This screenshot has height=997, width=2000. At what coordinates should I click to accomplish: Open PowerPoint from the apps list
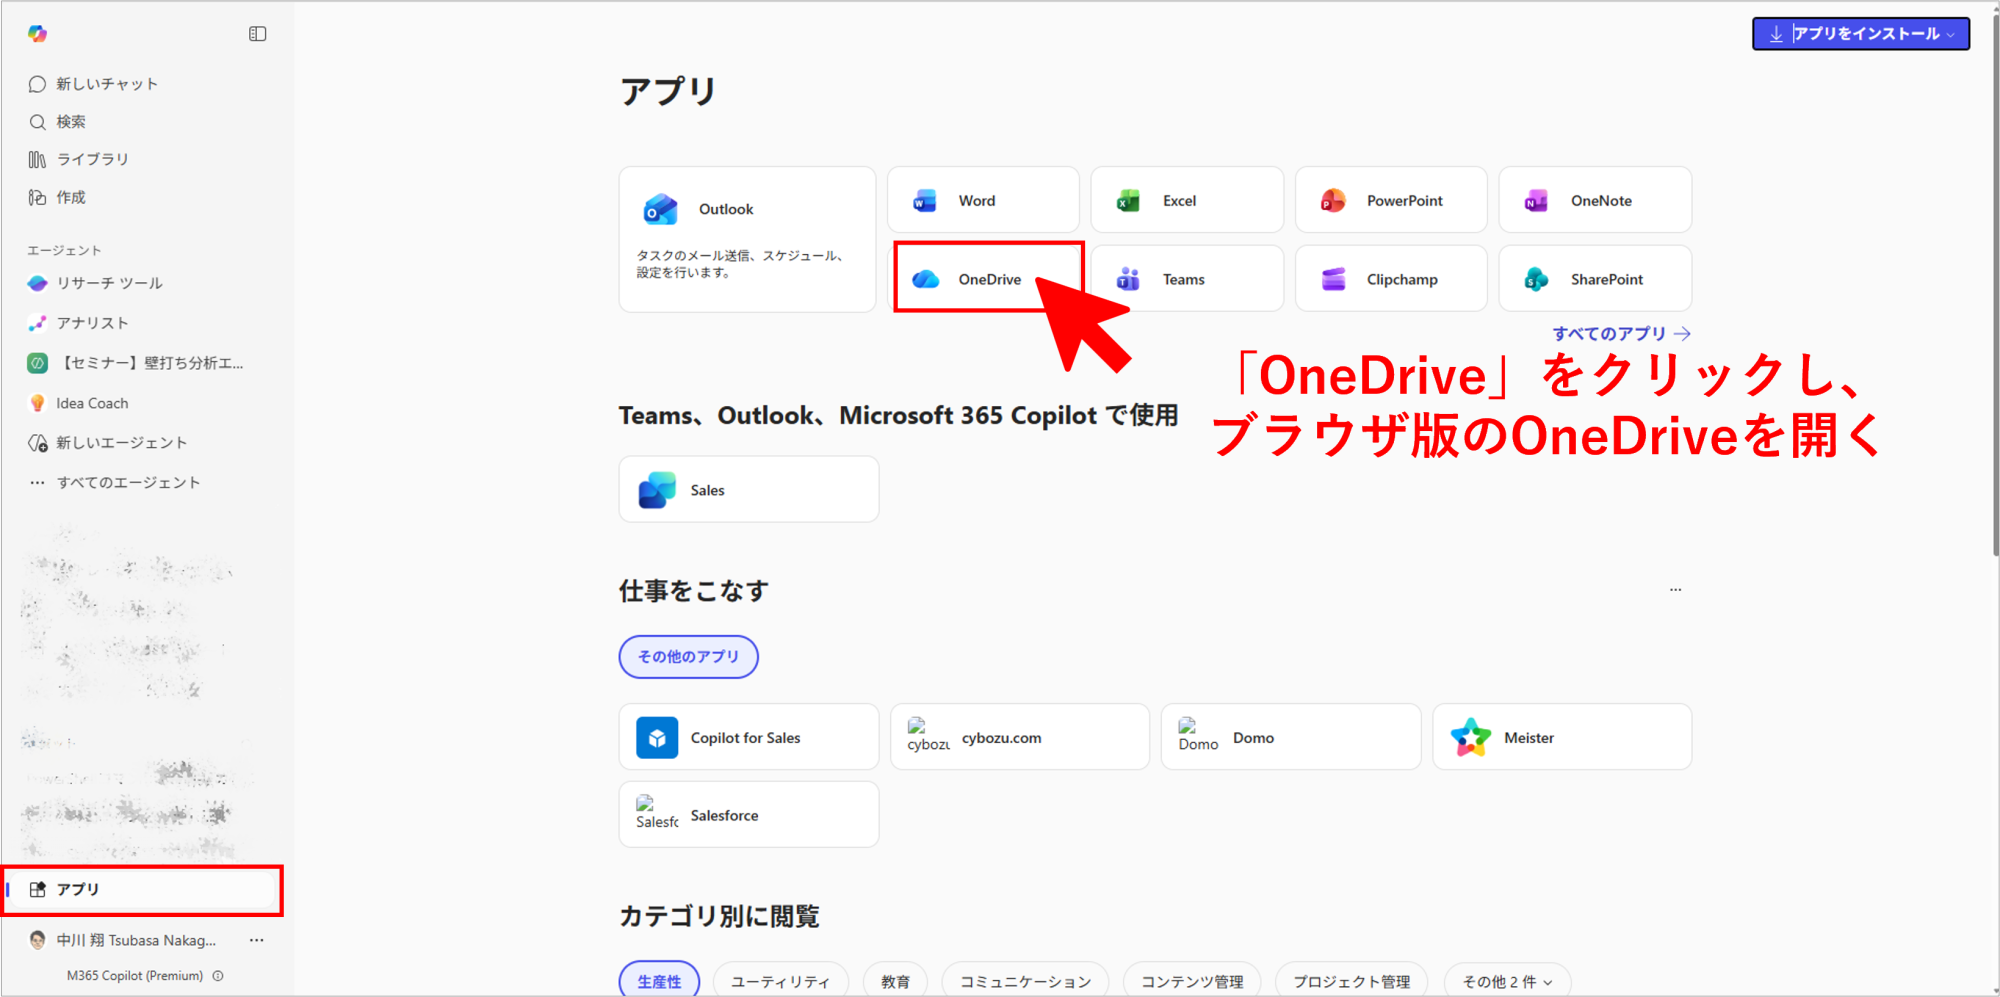point(1390,201)
